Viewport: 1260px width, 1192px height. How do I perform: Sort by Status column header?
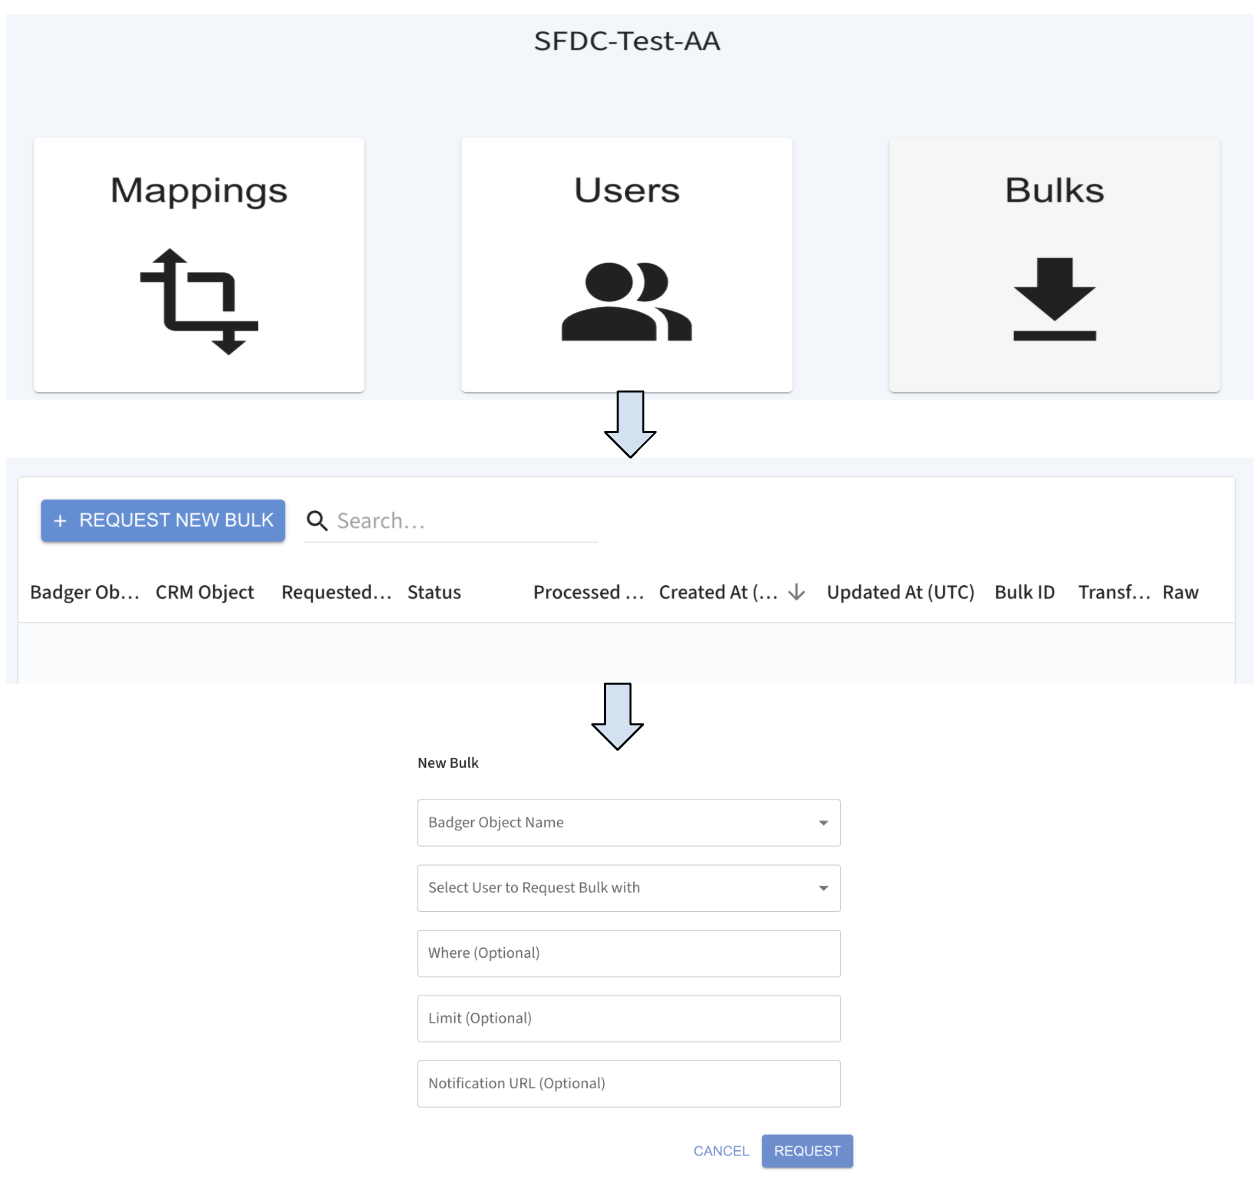tap(434, 592)
